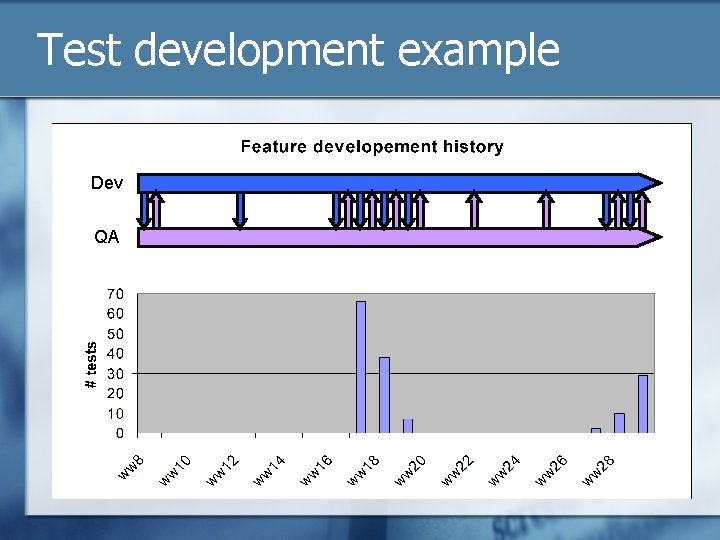Click the lone purple up arrow near ww25
Viewport: 720px width, 540px height.
click(x=546, y=210)
